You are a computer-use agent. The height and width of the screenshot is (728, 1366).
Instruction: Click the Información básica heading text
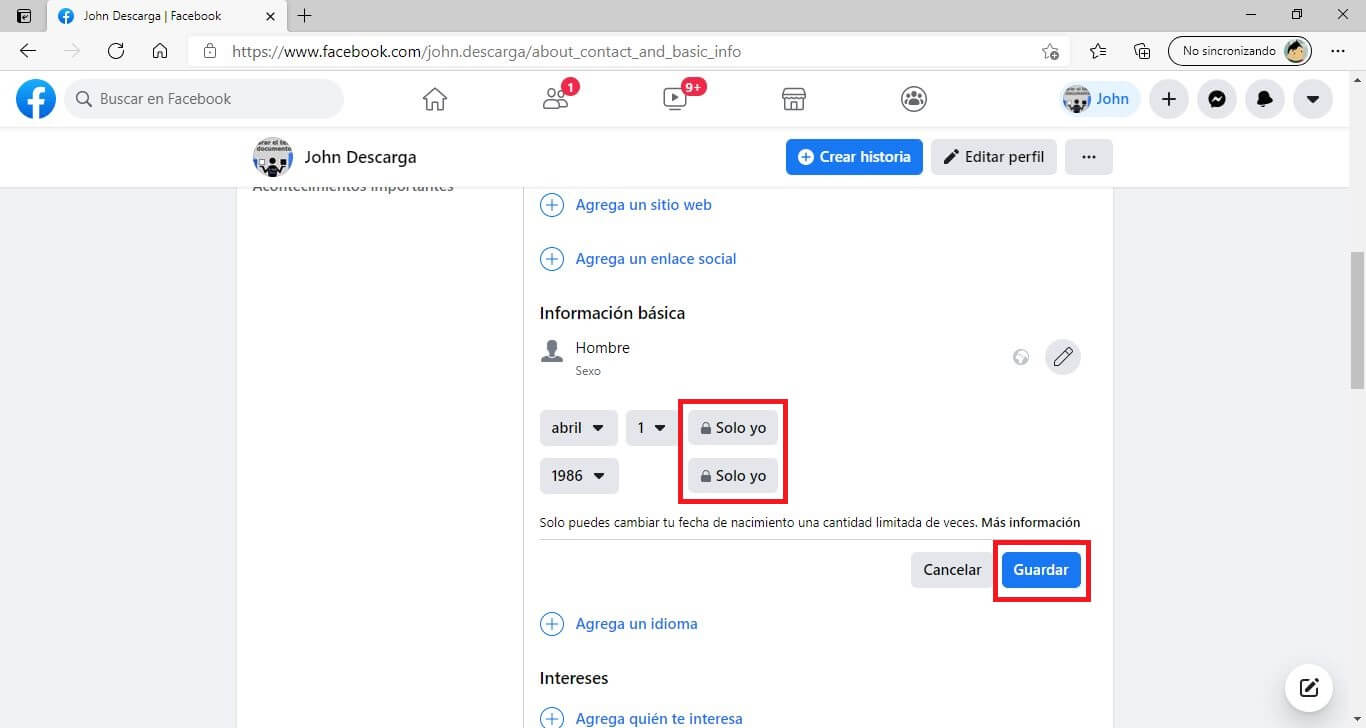pos(612,313)
